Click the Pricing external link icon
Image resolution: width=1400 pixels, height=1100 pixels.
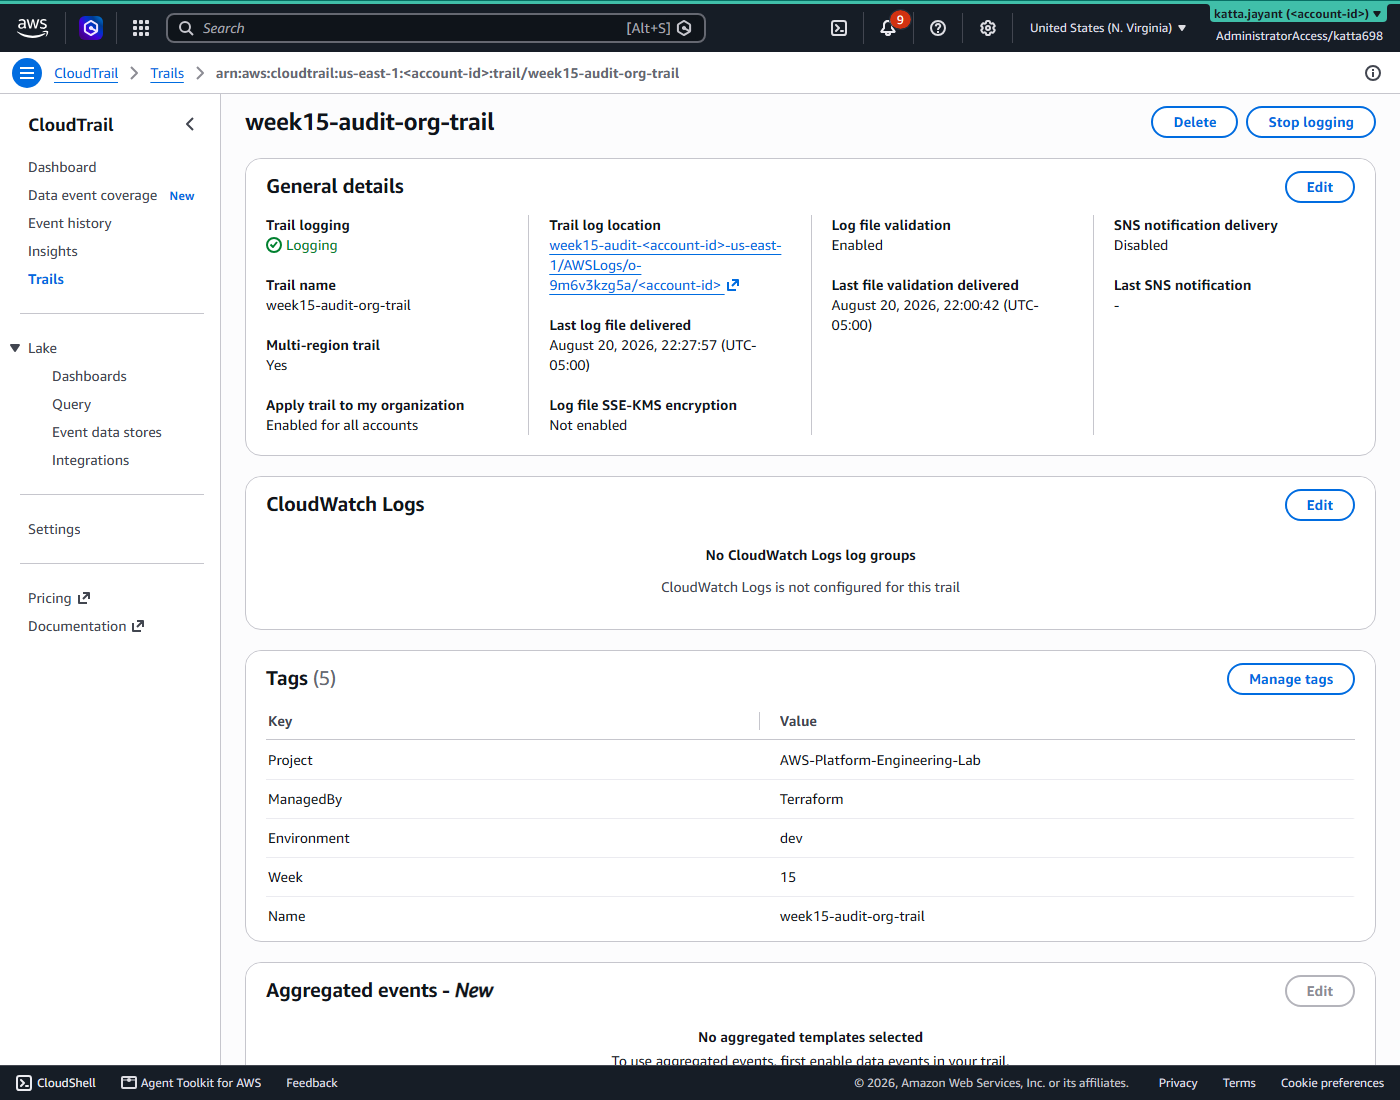tap(84, 598)
